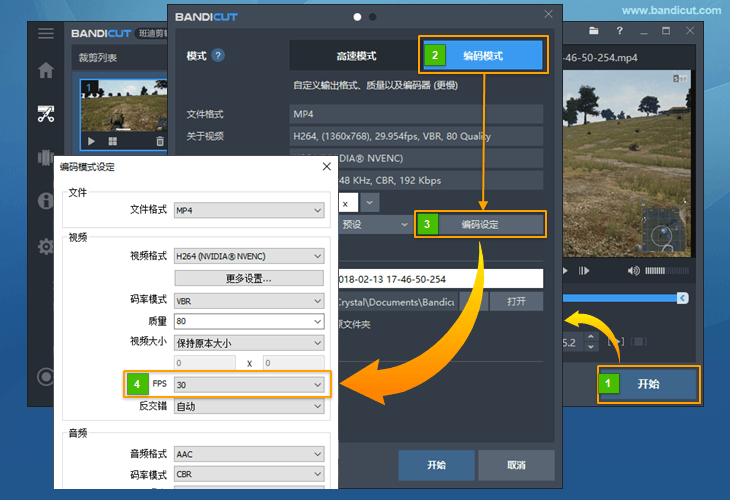This screenshot has height=500, width=730.
Task: Go to Home icon in sidebar
Action: pos(46,70)
